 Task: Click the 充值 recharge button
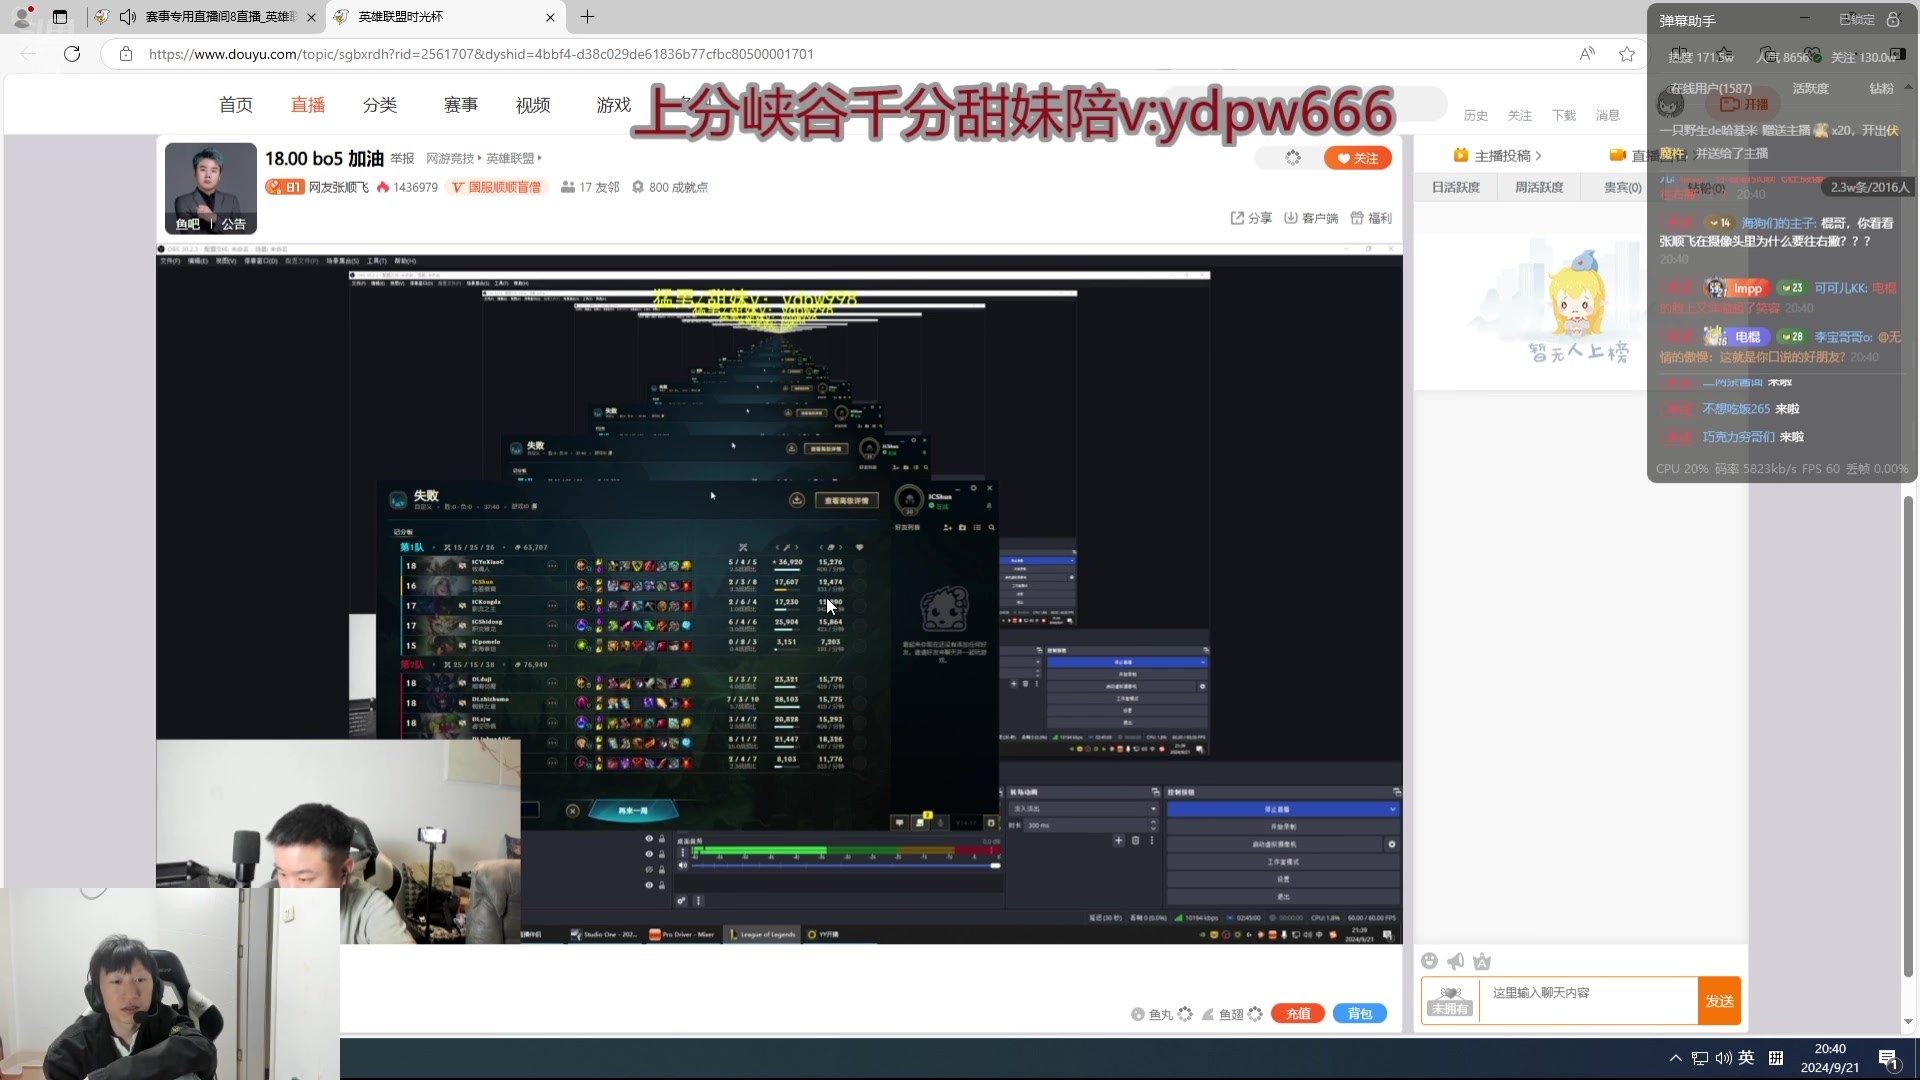pyautogui.click(x=1298, y=1014)
